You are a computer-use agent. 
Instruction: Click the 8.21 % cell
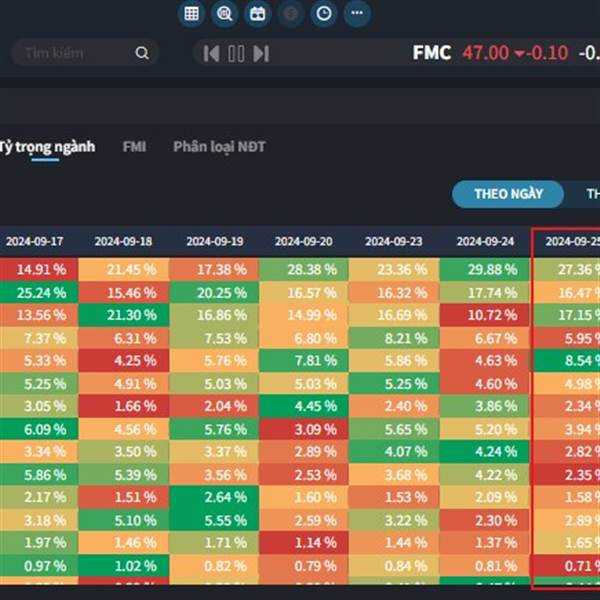(394, 338)
